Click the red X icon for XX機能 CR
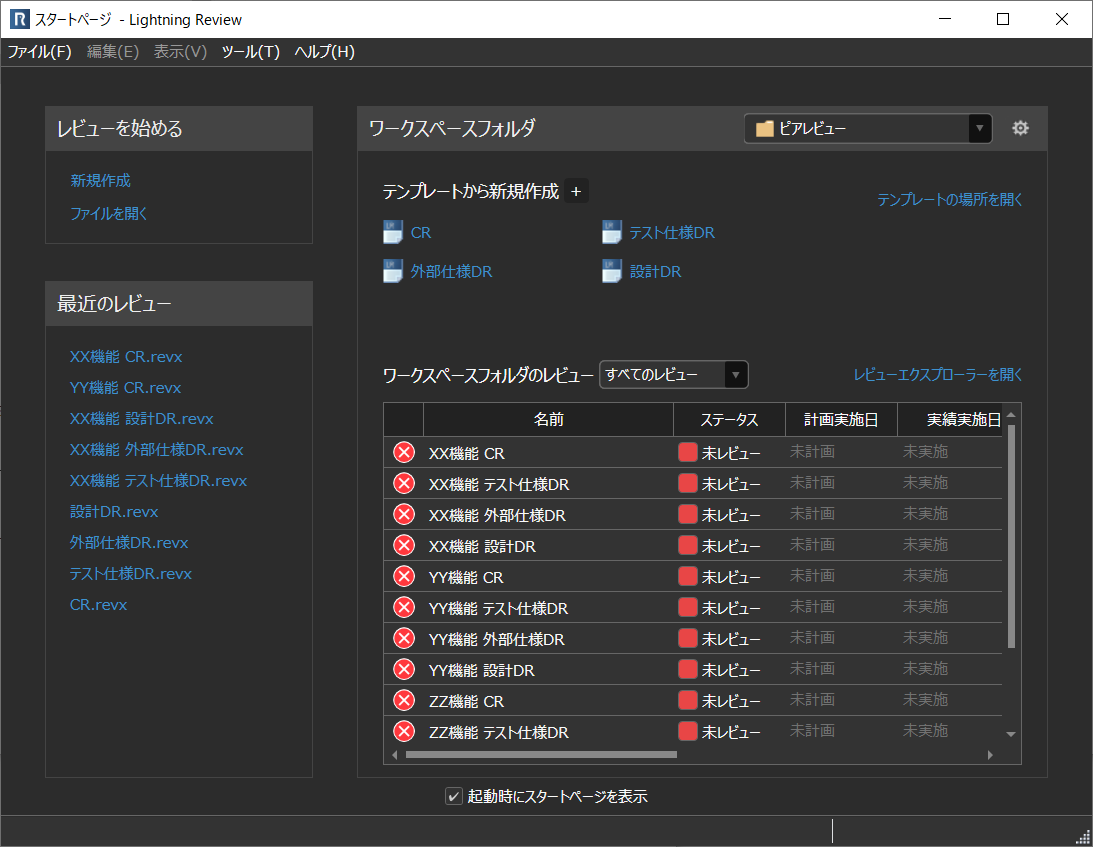The height and width of the screenshot is (847, 1093). click(x=404, y=452)
